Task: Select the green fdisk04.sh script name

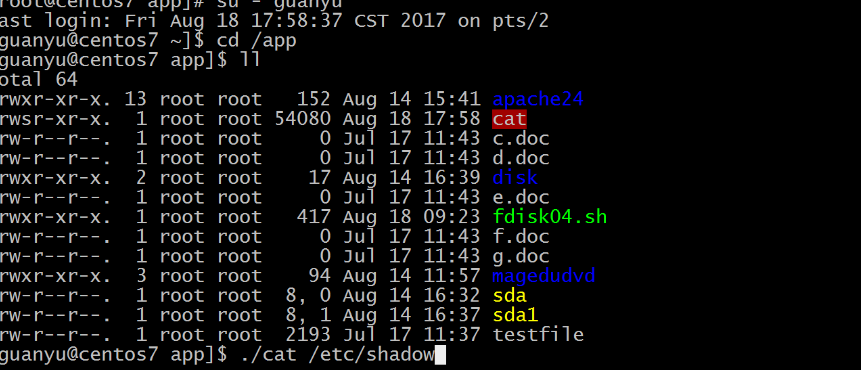Action: [550, 217]
